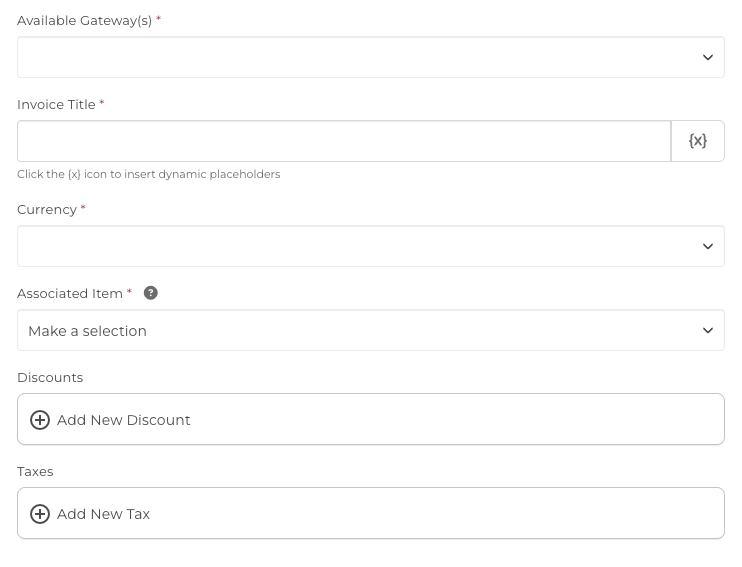Click the Discounts section label
742x567 pixels.
50,377
